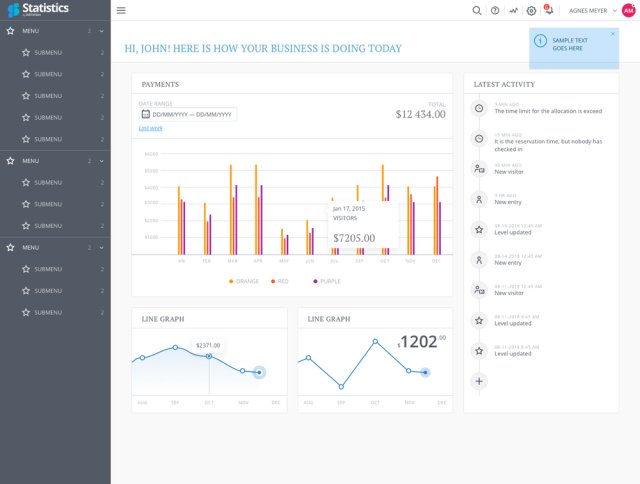Open the notifications bell with red badge

(549, 10)
